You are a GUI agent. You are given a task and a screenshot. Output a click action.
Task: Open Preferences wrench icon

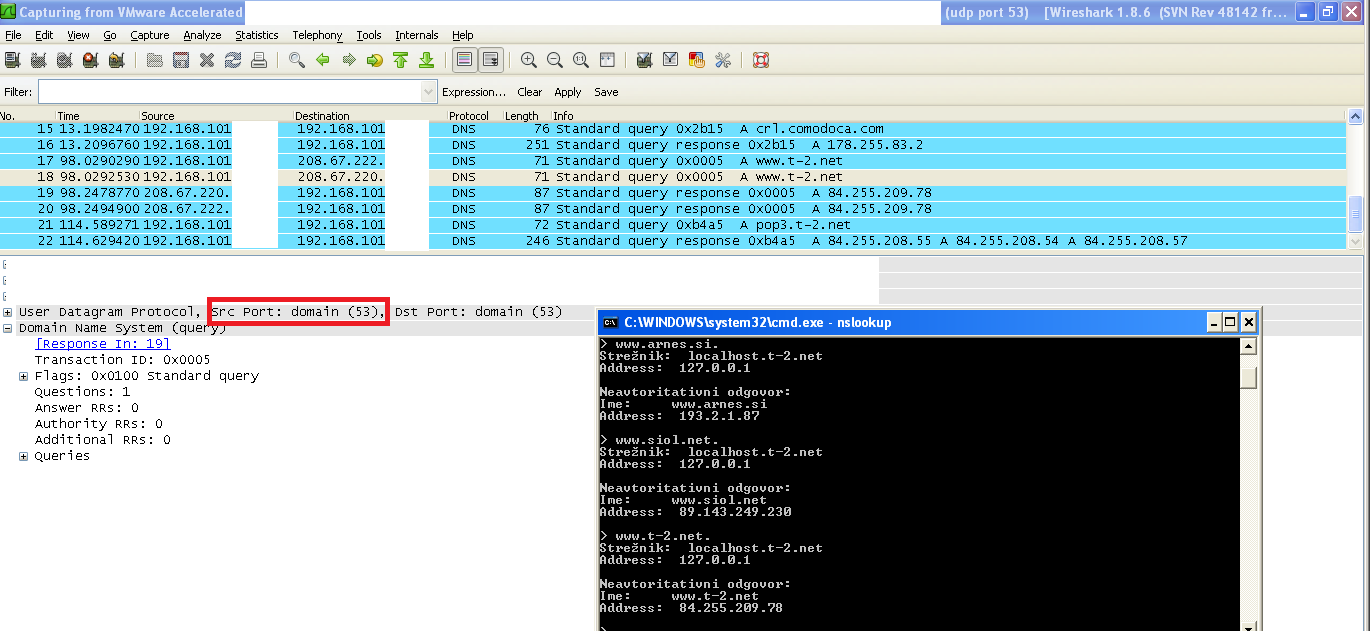pyautogui.click(x=723, y=60)
